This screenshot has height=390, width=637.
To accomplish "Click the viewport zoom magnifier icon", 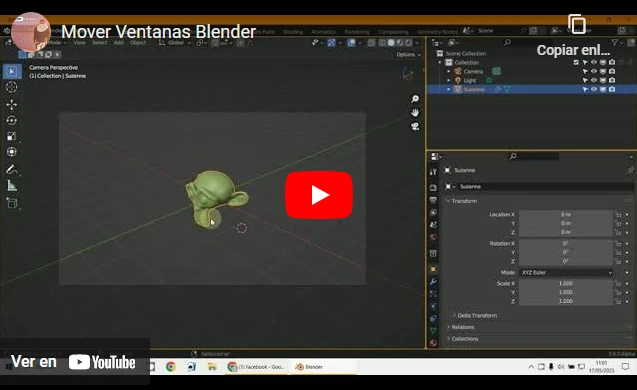I will (x=415, y=99).
